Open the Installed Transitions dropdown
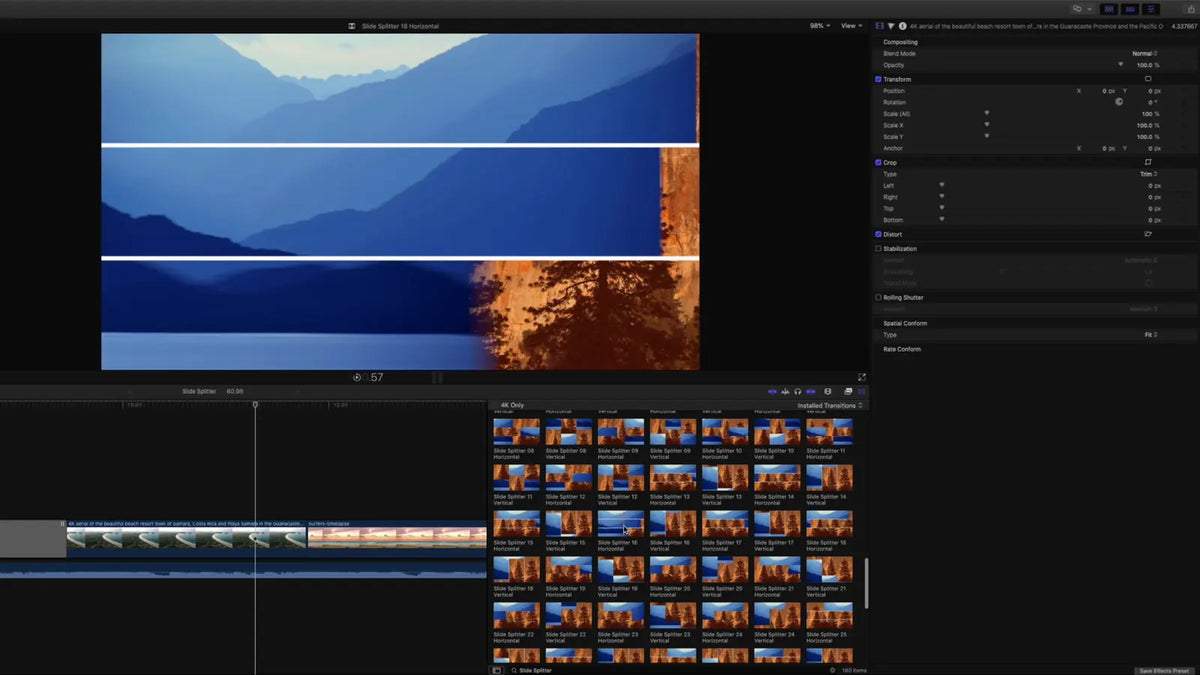The image size is (1200, 675). (x=830, y=406)
